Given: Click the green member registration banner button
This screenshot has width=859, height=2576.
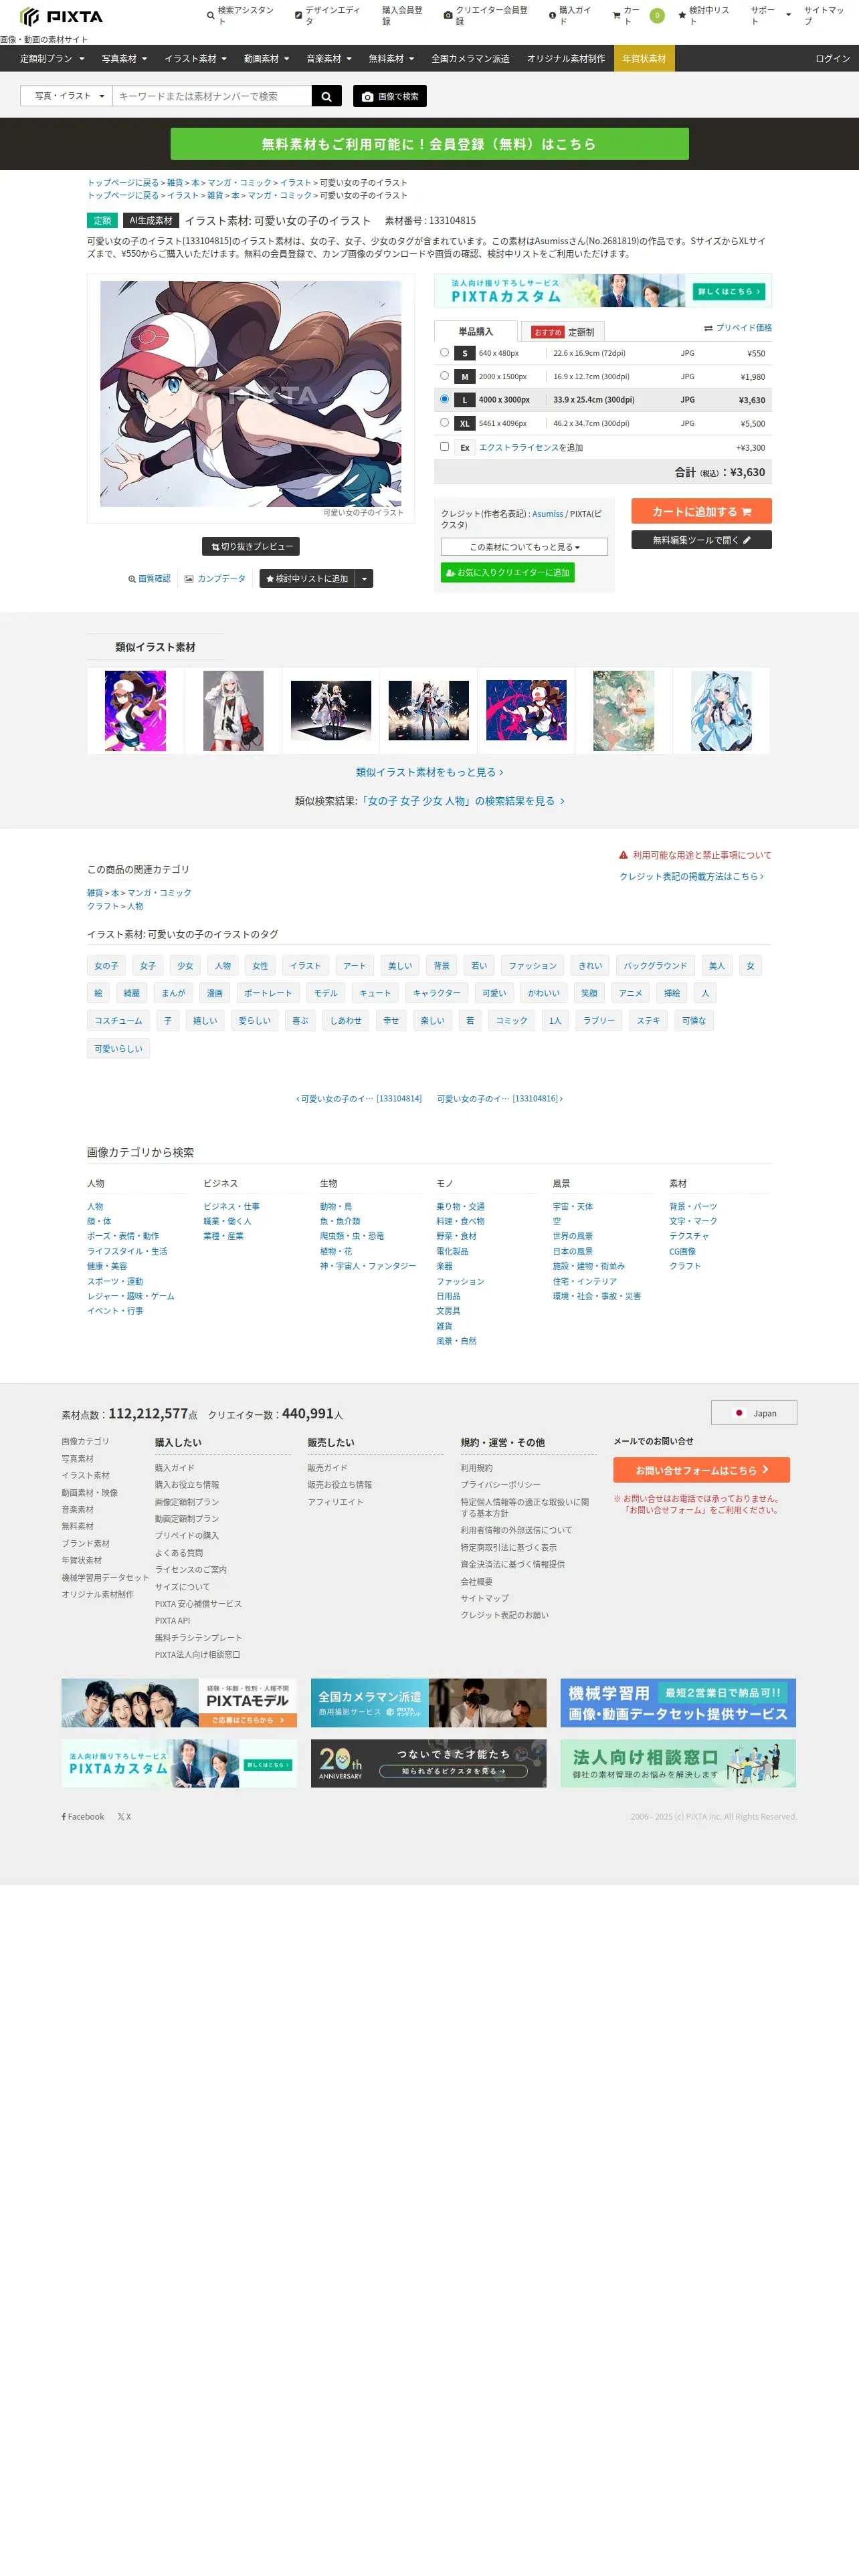Looking at the screenshot, I should coord(429,144).
